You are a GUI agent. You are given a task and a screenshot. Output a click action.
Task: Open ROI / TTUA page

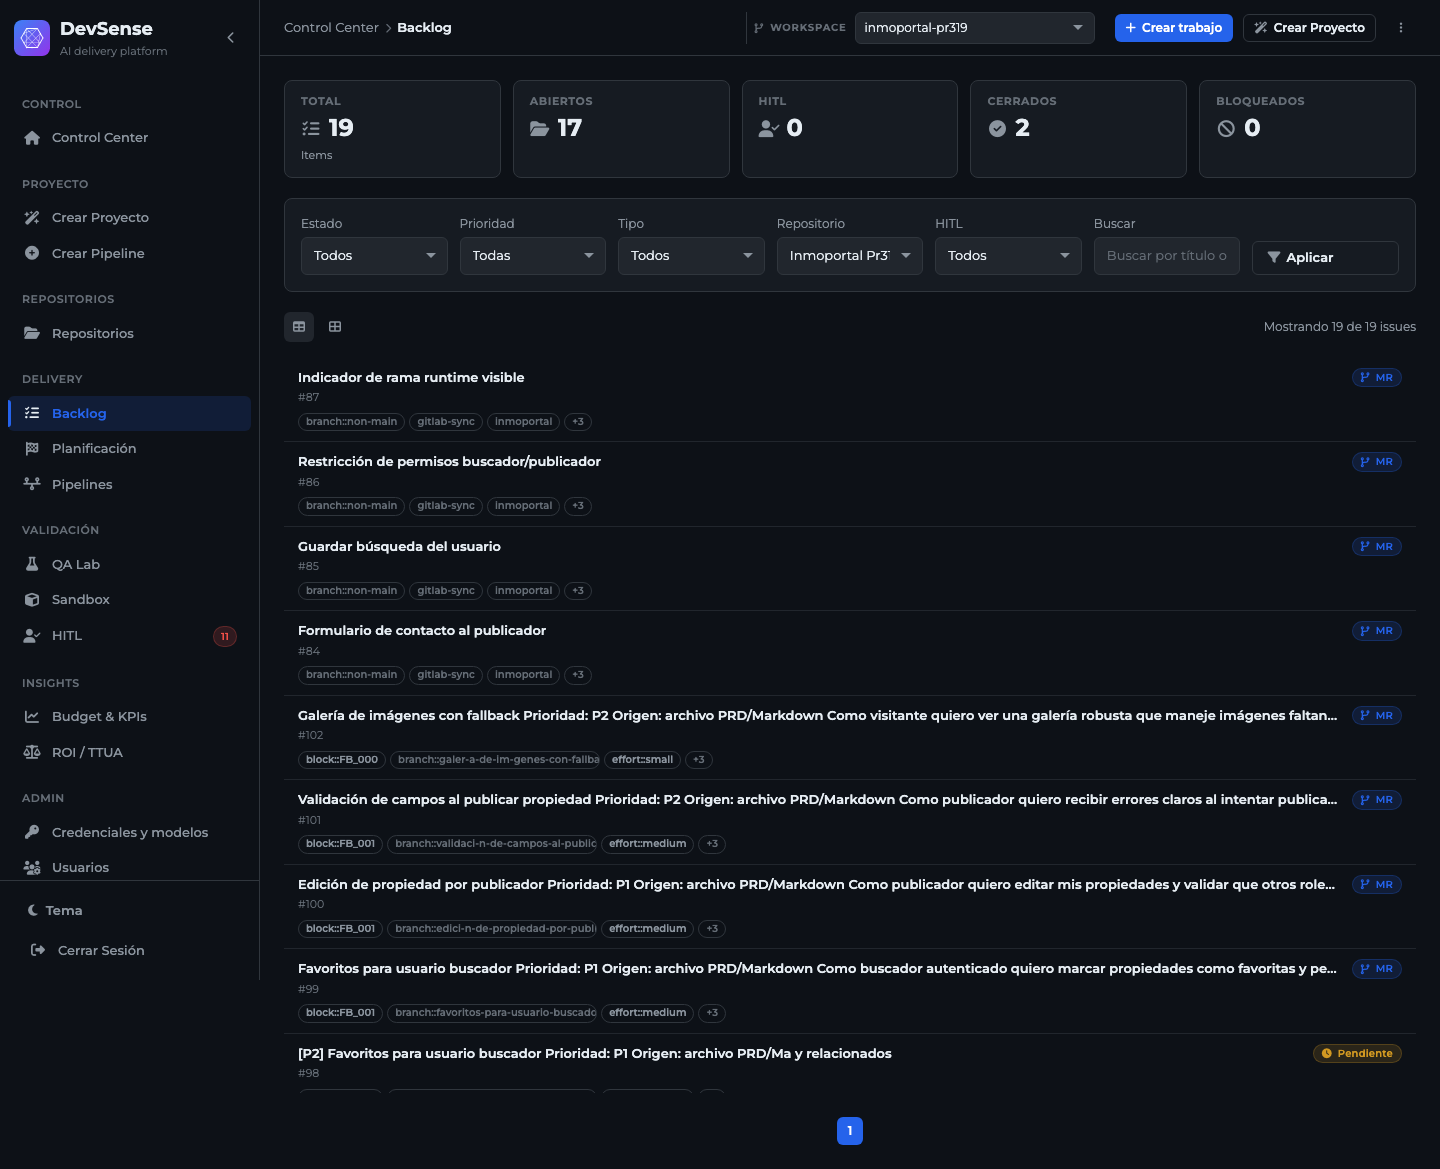[x=130, y=753]
